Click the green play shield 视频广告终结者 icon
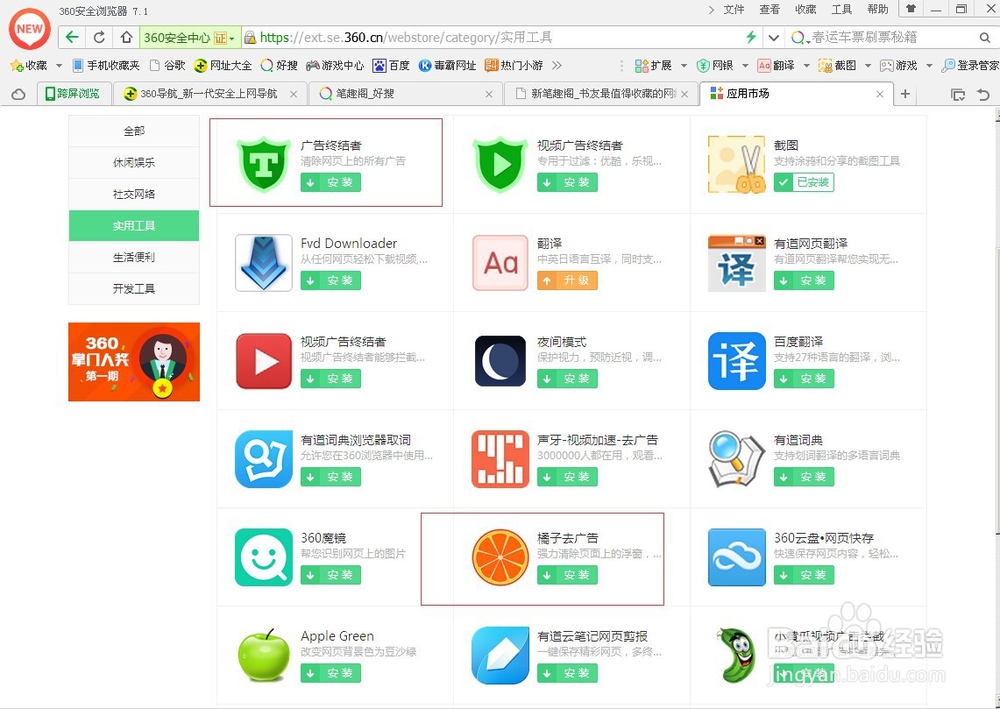The image size is (1000, 709). 501,164
